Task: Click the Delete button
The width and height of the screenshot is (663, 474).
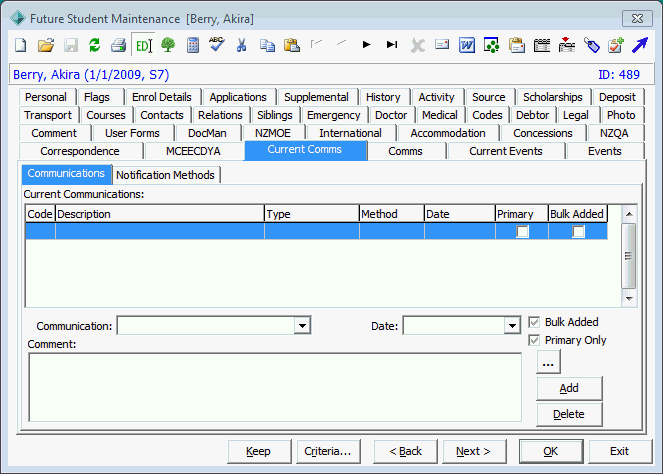Action: coord(569,414)
